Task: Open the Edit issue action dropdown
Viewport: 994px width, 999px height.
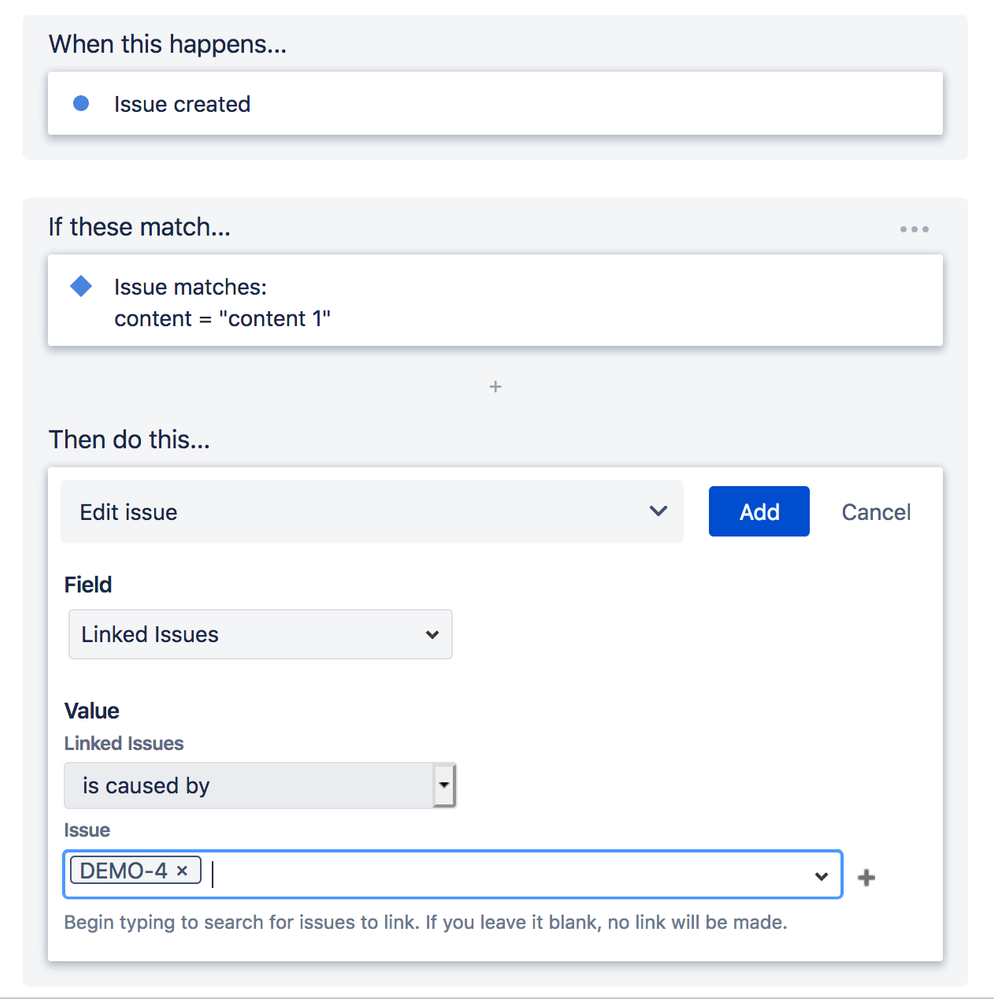Action: (372, 511)
